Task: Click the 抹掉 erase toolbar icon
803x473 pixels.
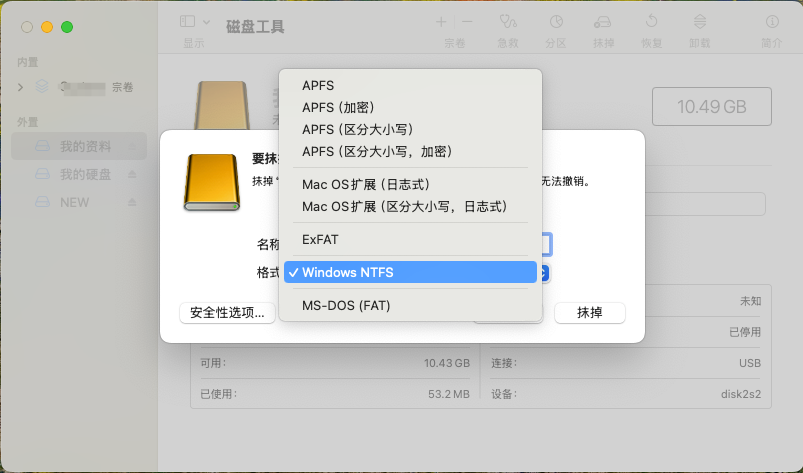Action: coord(603,22)
